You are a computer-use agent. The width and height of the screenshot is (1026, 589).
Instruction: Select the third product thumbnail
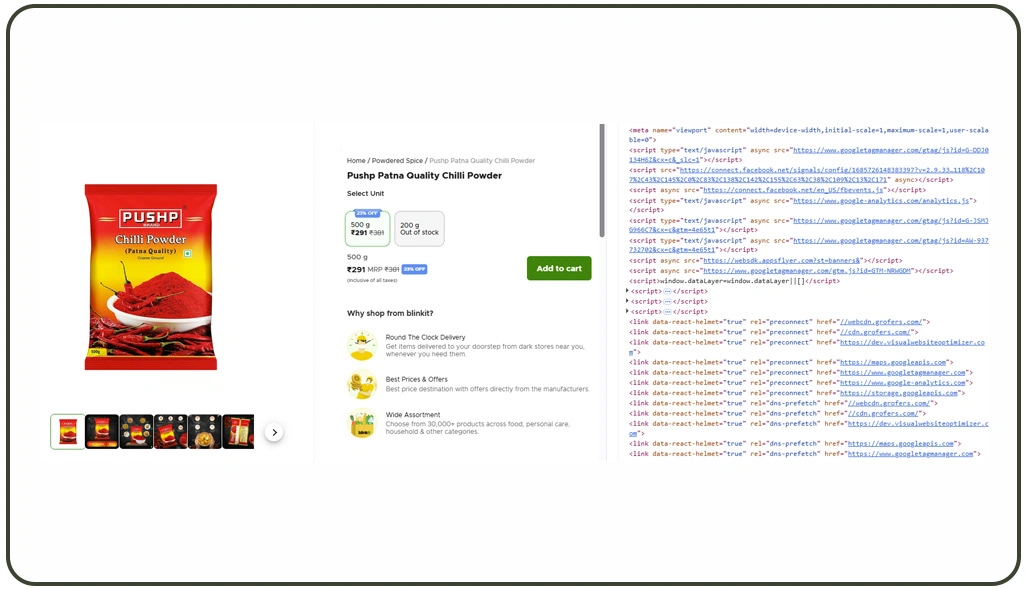point(136,432)
